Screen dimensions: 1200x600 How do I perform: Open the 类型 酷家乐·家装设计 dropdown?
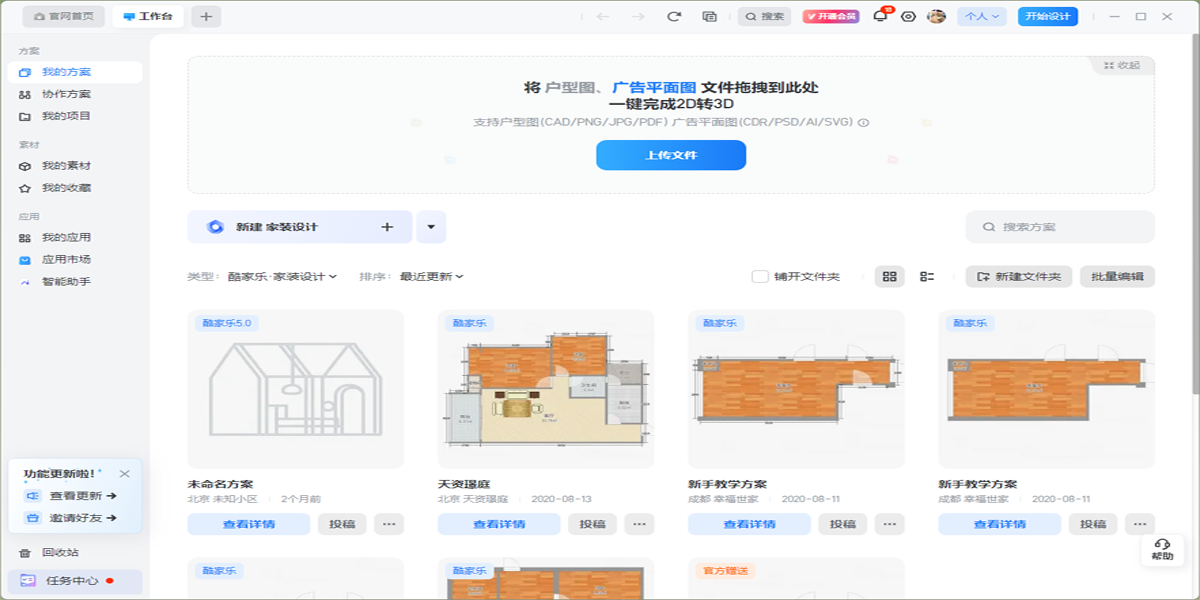(x=282, y=276)
